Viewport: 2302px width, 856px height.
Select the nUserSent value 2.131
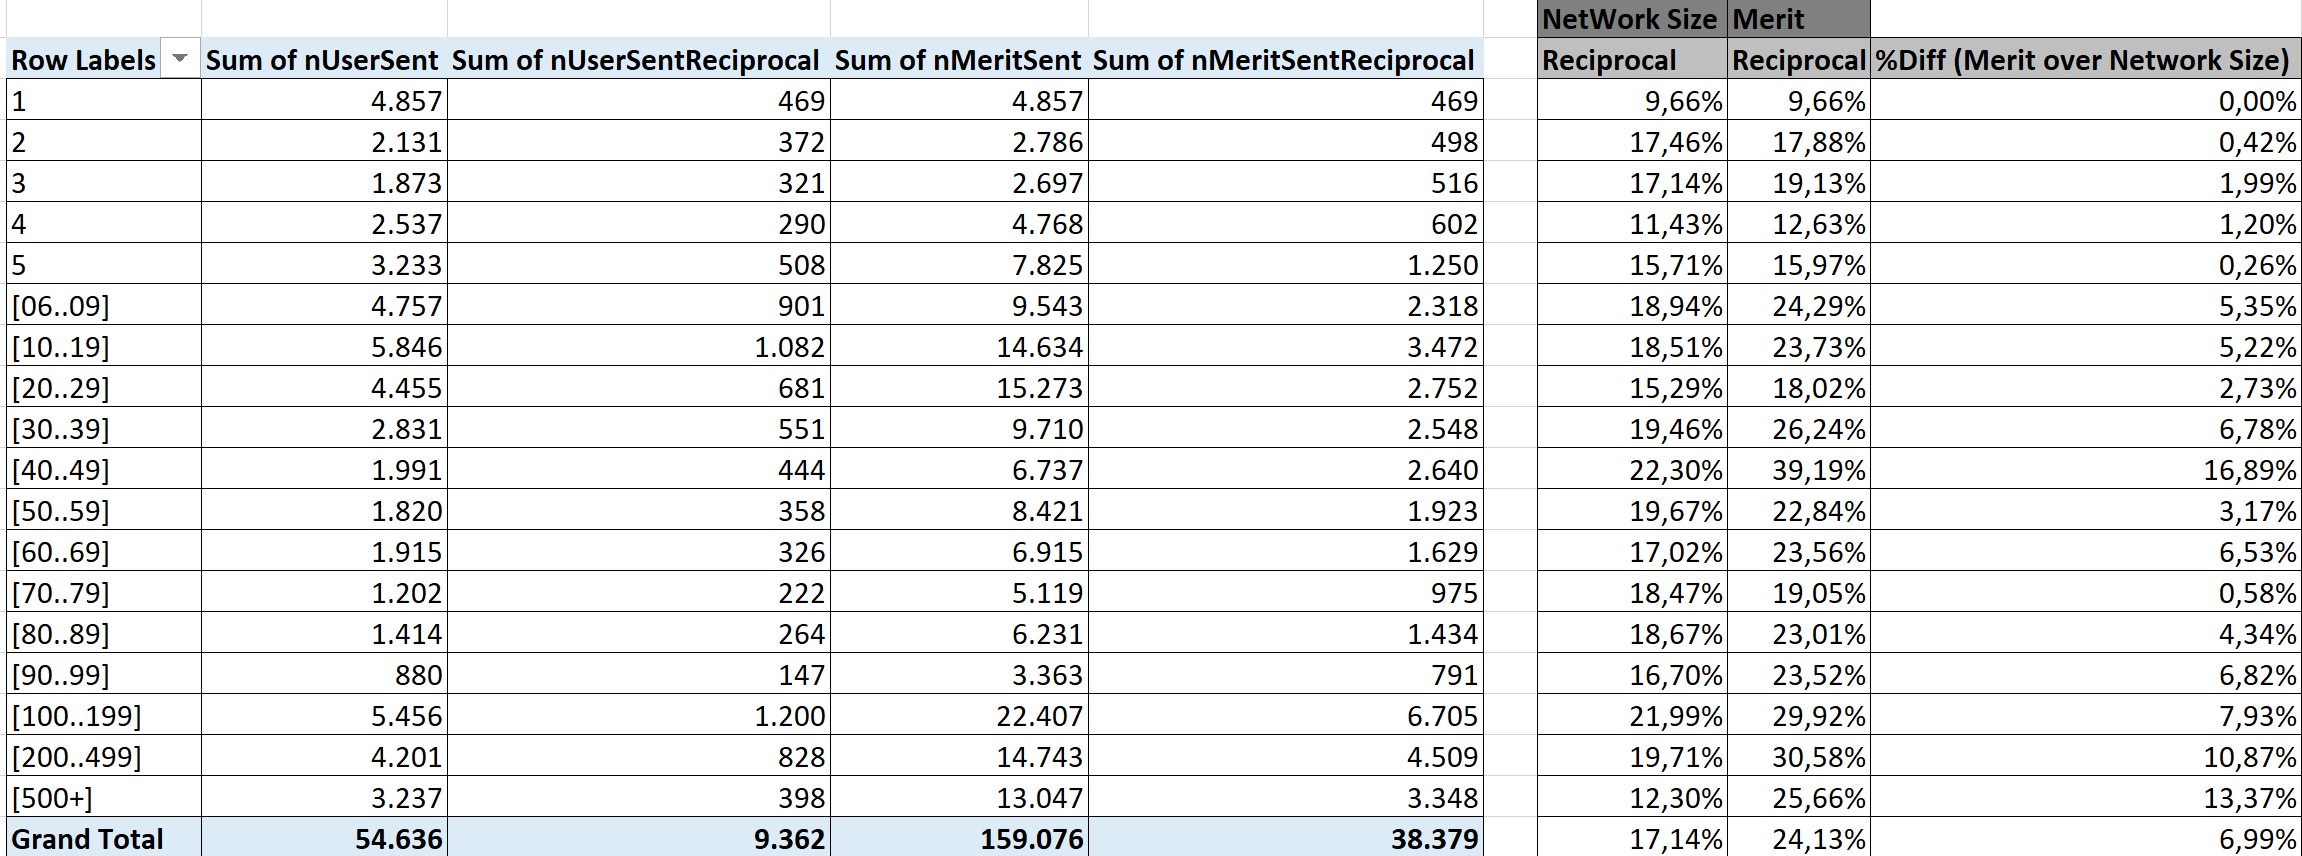(x=324, y=141)
